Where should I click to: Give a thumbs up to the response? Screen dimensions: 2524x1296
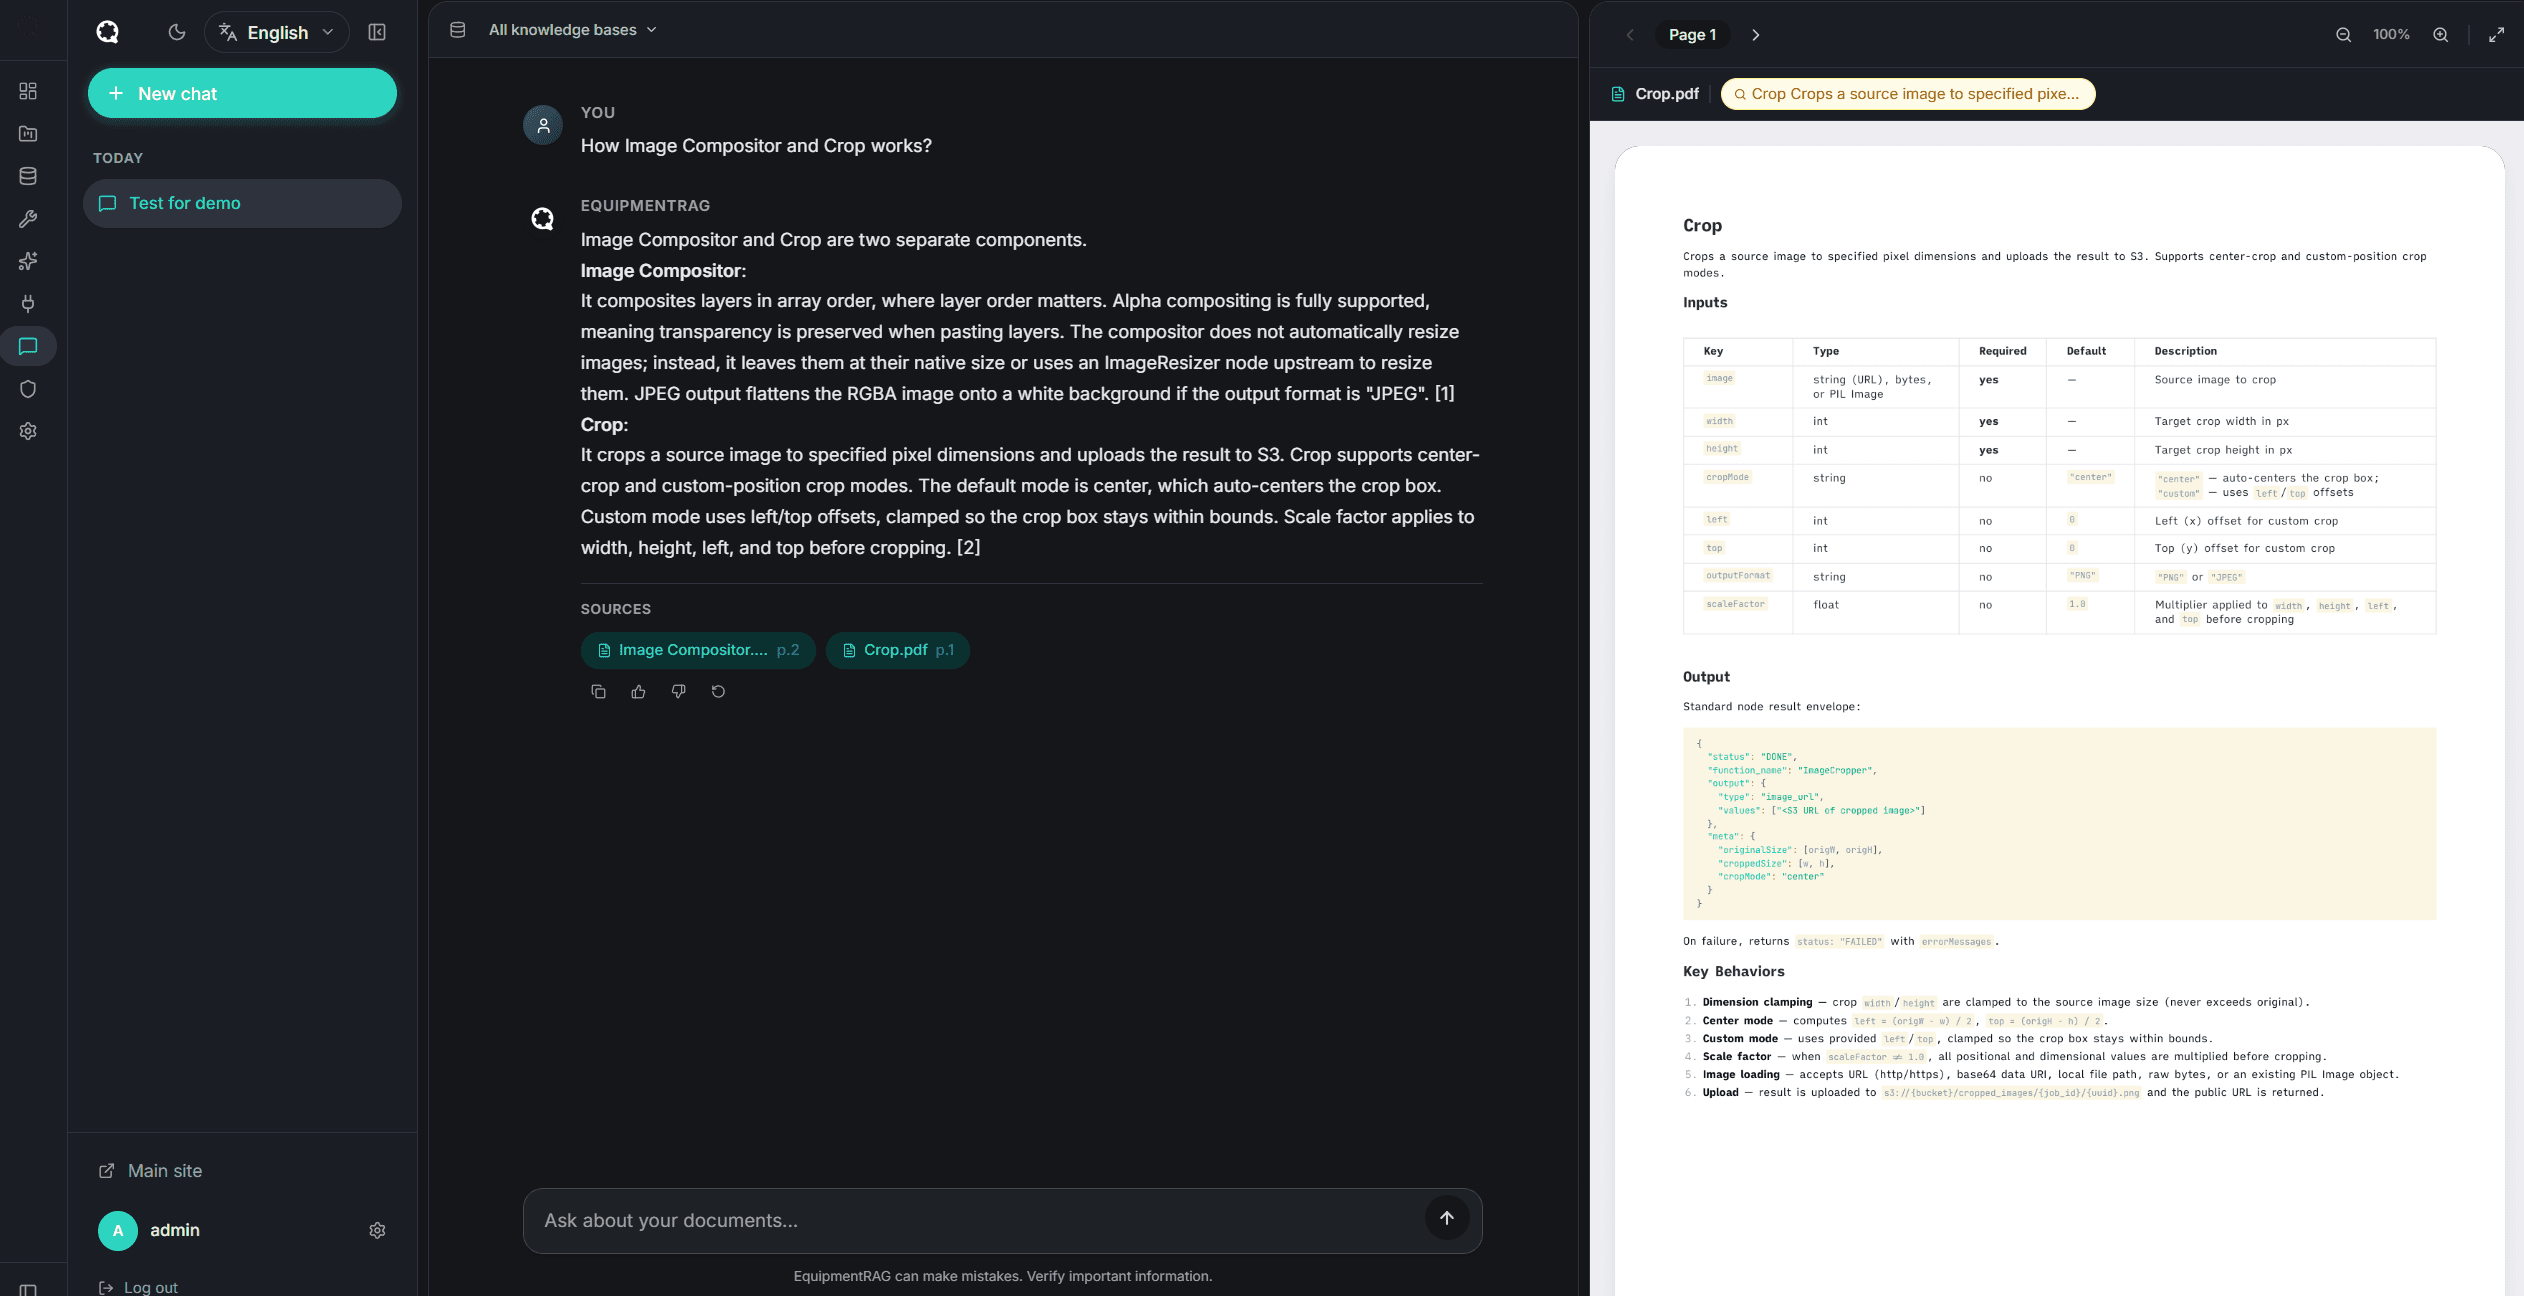pos(639,691)
